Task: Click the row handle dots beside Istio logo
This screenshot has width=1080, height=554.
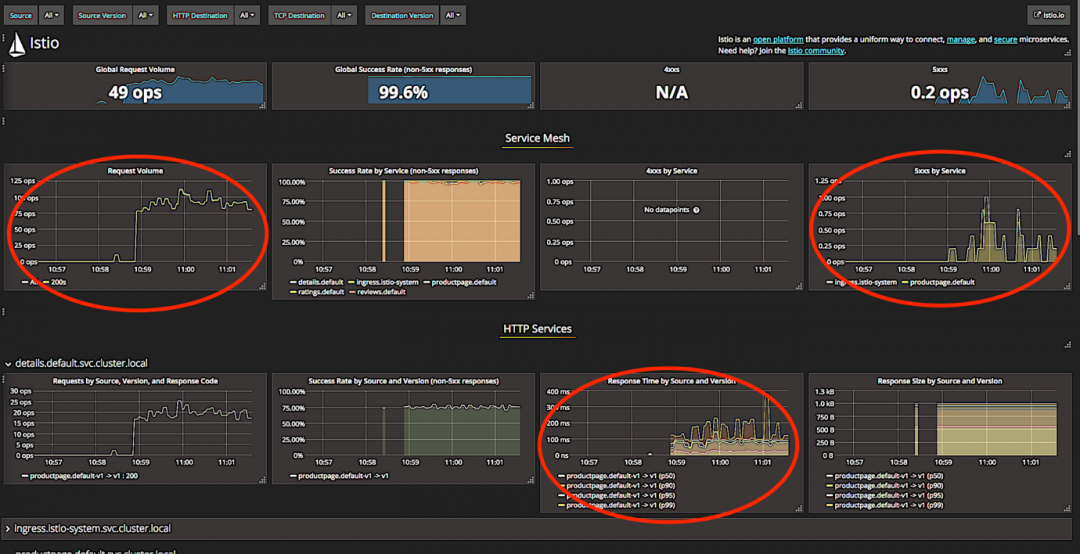Action: [3, 38]
